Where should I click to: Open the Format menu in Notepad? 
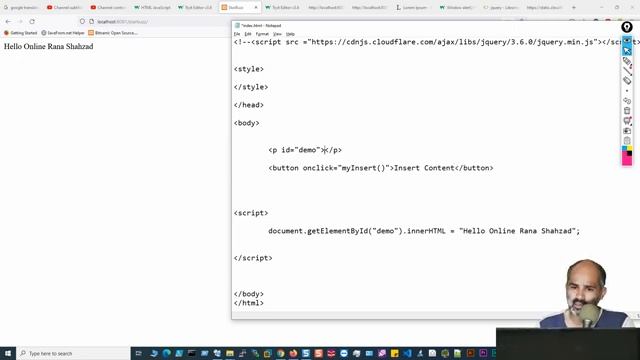click(262, 34)
